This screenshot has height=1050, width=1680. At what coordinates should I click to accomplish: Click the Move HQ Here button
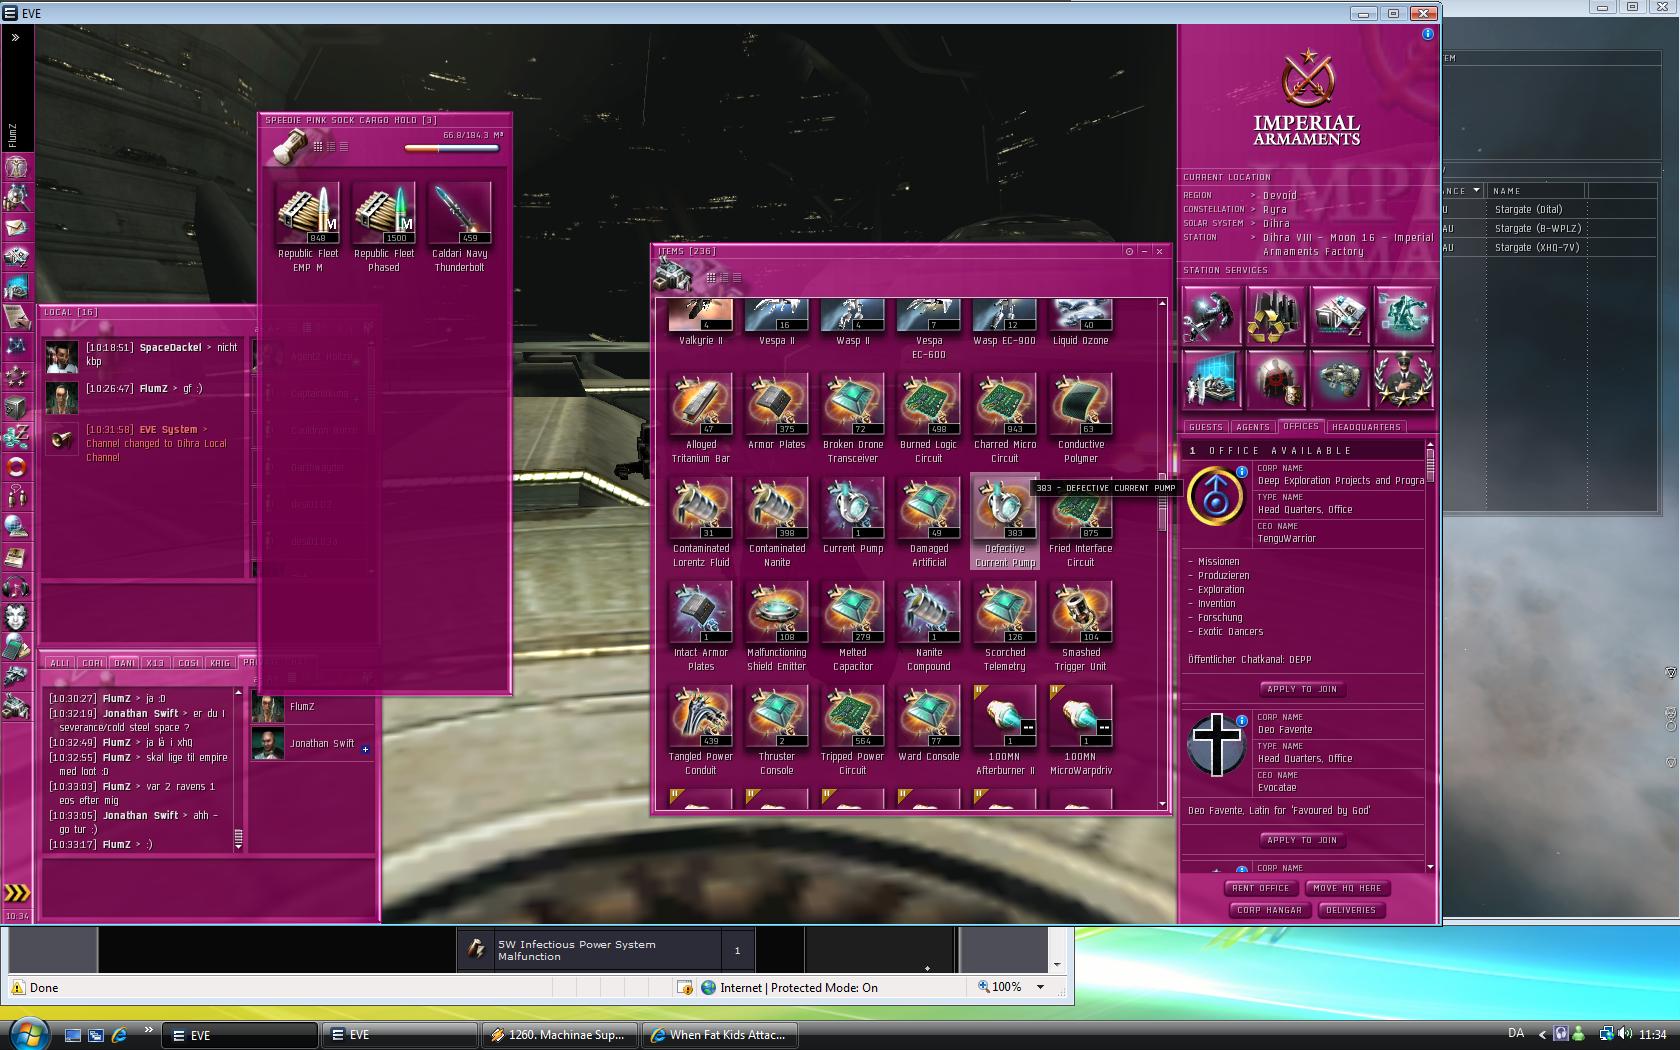pyautogui.click(x=1347, y=888)
